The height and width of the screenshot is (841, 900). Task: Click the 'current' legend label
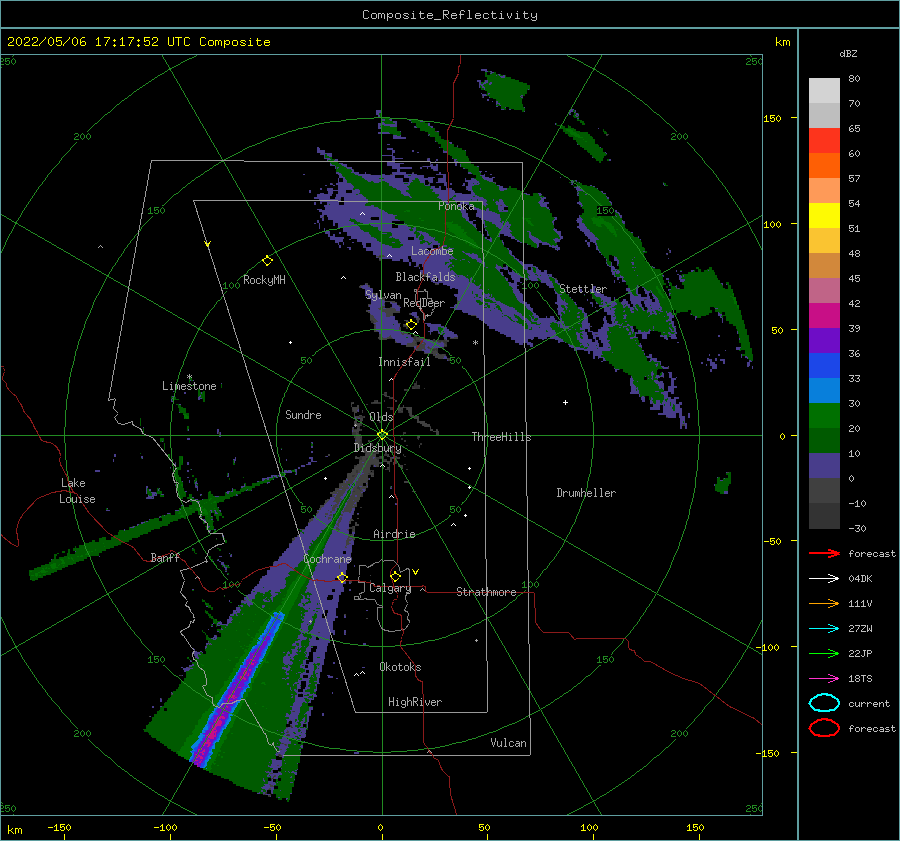click(x=868, y=703)
